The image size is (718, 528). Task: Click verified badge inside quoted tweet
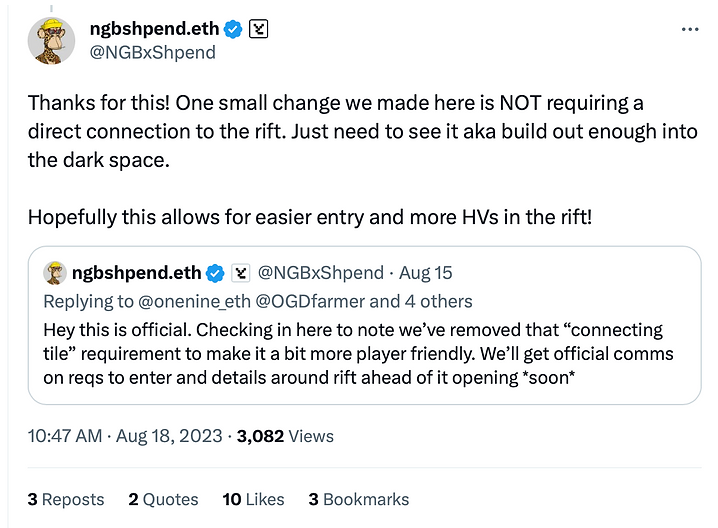point(215,273)
